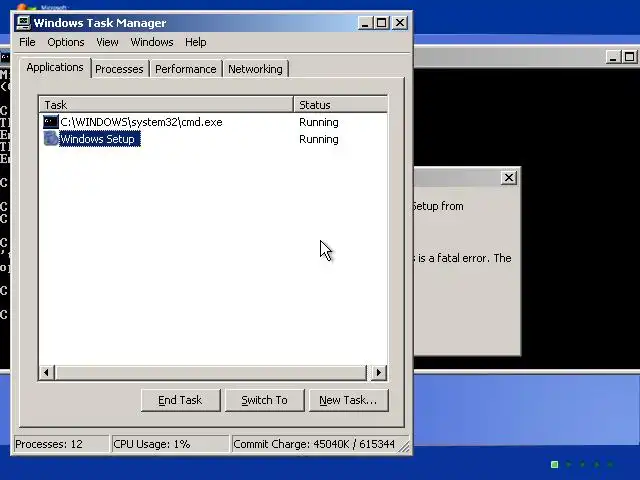Sort the list by Status column header

[x=340, y=105]
